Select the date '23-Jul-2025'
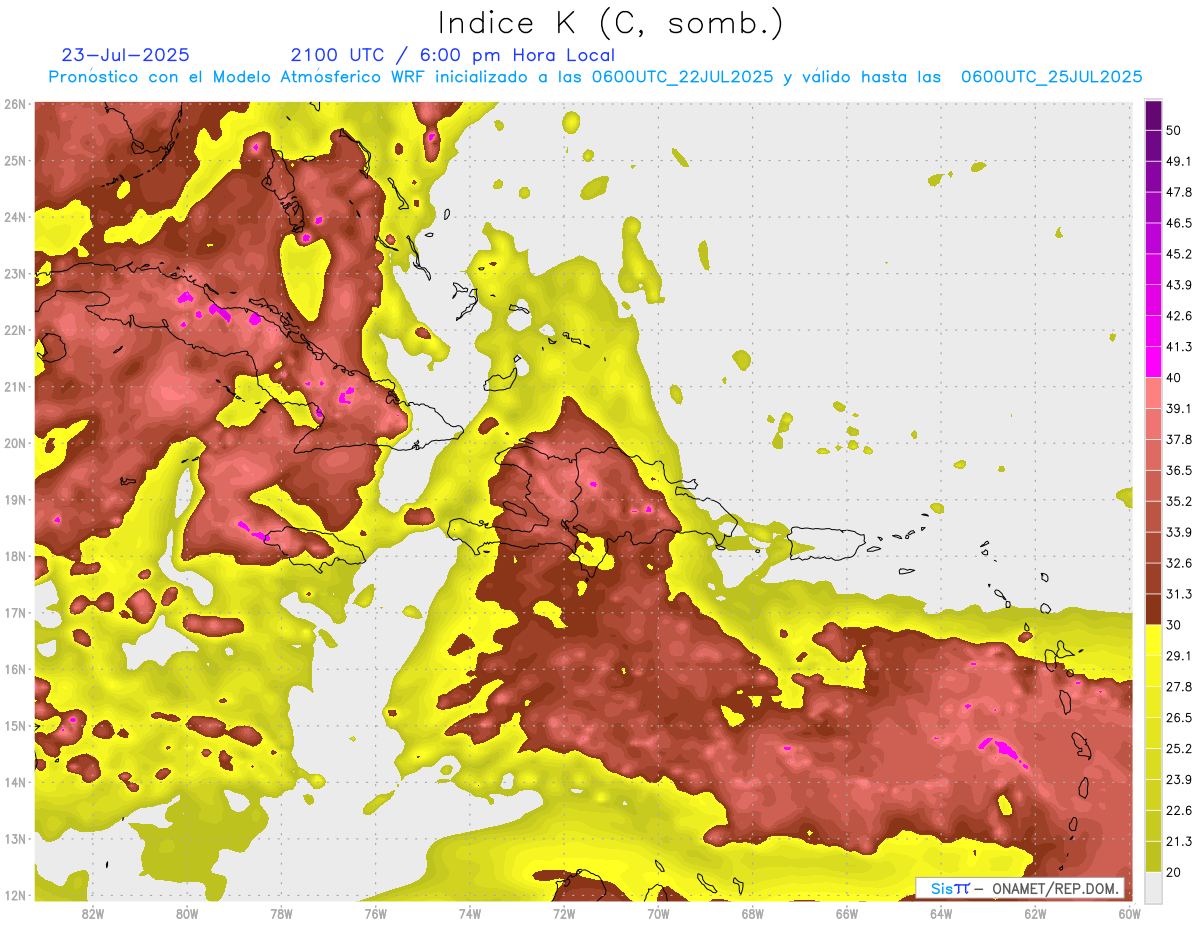Viewport: 1200px width, 927px height. click(x=125, y=55)
